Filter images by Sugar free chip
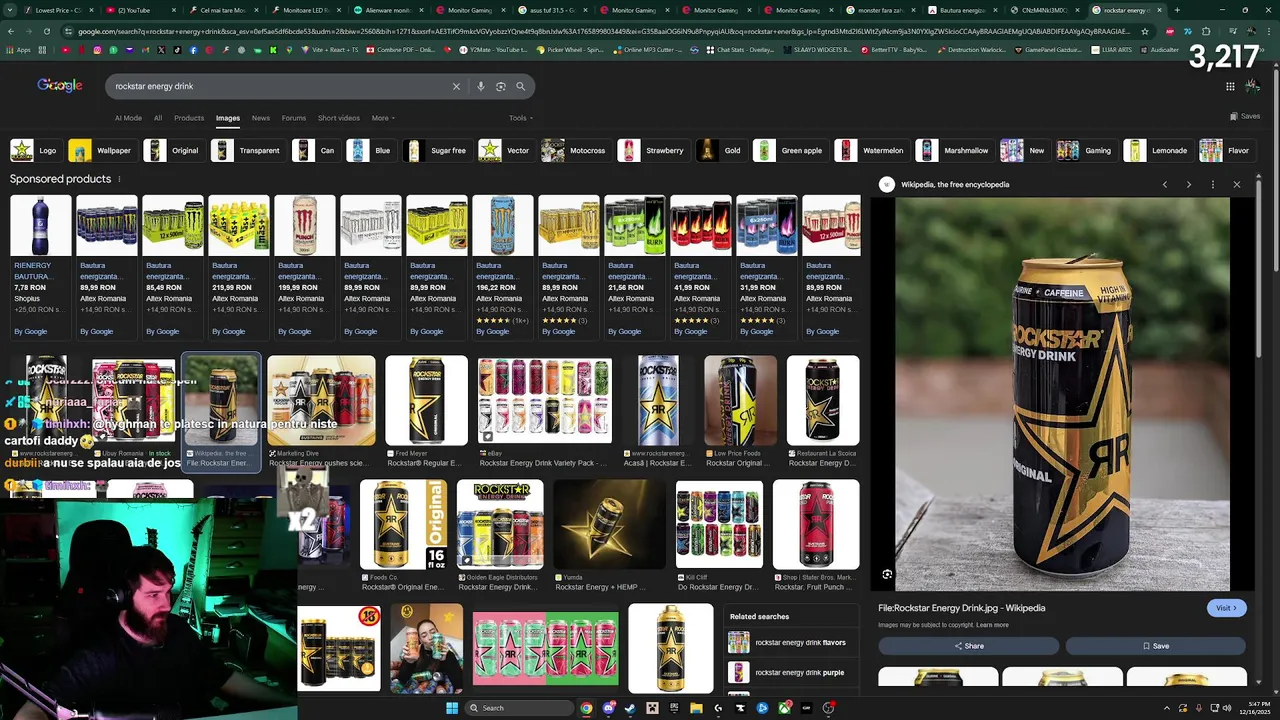Image resolution: width=1280 pixels, height=720 pixels. click(436, 151)
